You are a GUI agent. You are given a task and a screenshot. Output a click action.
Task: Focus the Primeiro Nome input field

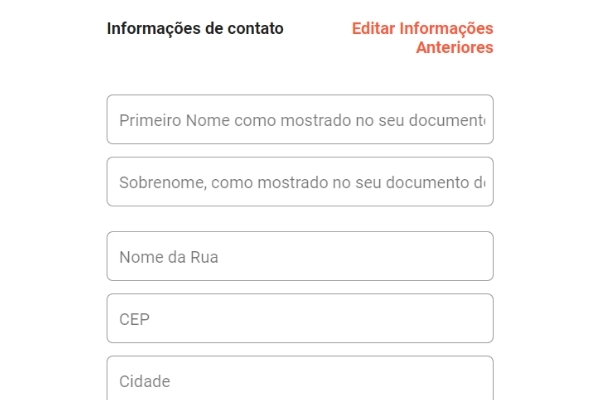[300, 120]
